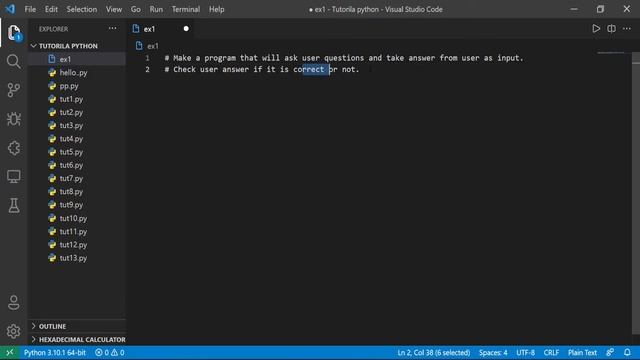The image size is (640, 360).
Task: Open the Terminal menu
Action: pos(186,9)
